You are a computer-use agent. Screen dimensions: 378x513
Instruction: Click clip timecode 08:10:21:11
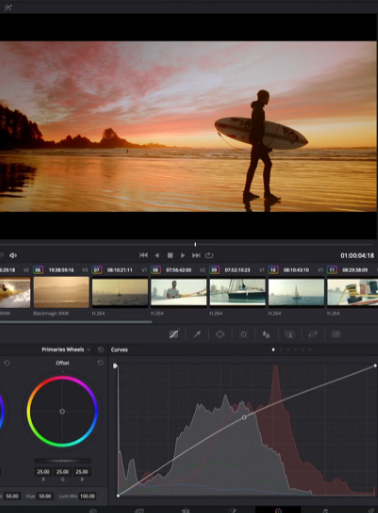coord(120,270)
